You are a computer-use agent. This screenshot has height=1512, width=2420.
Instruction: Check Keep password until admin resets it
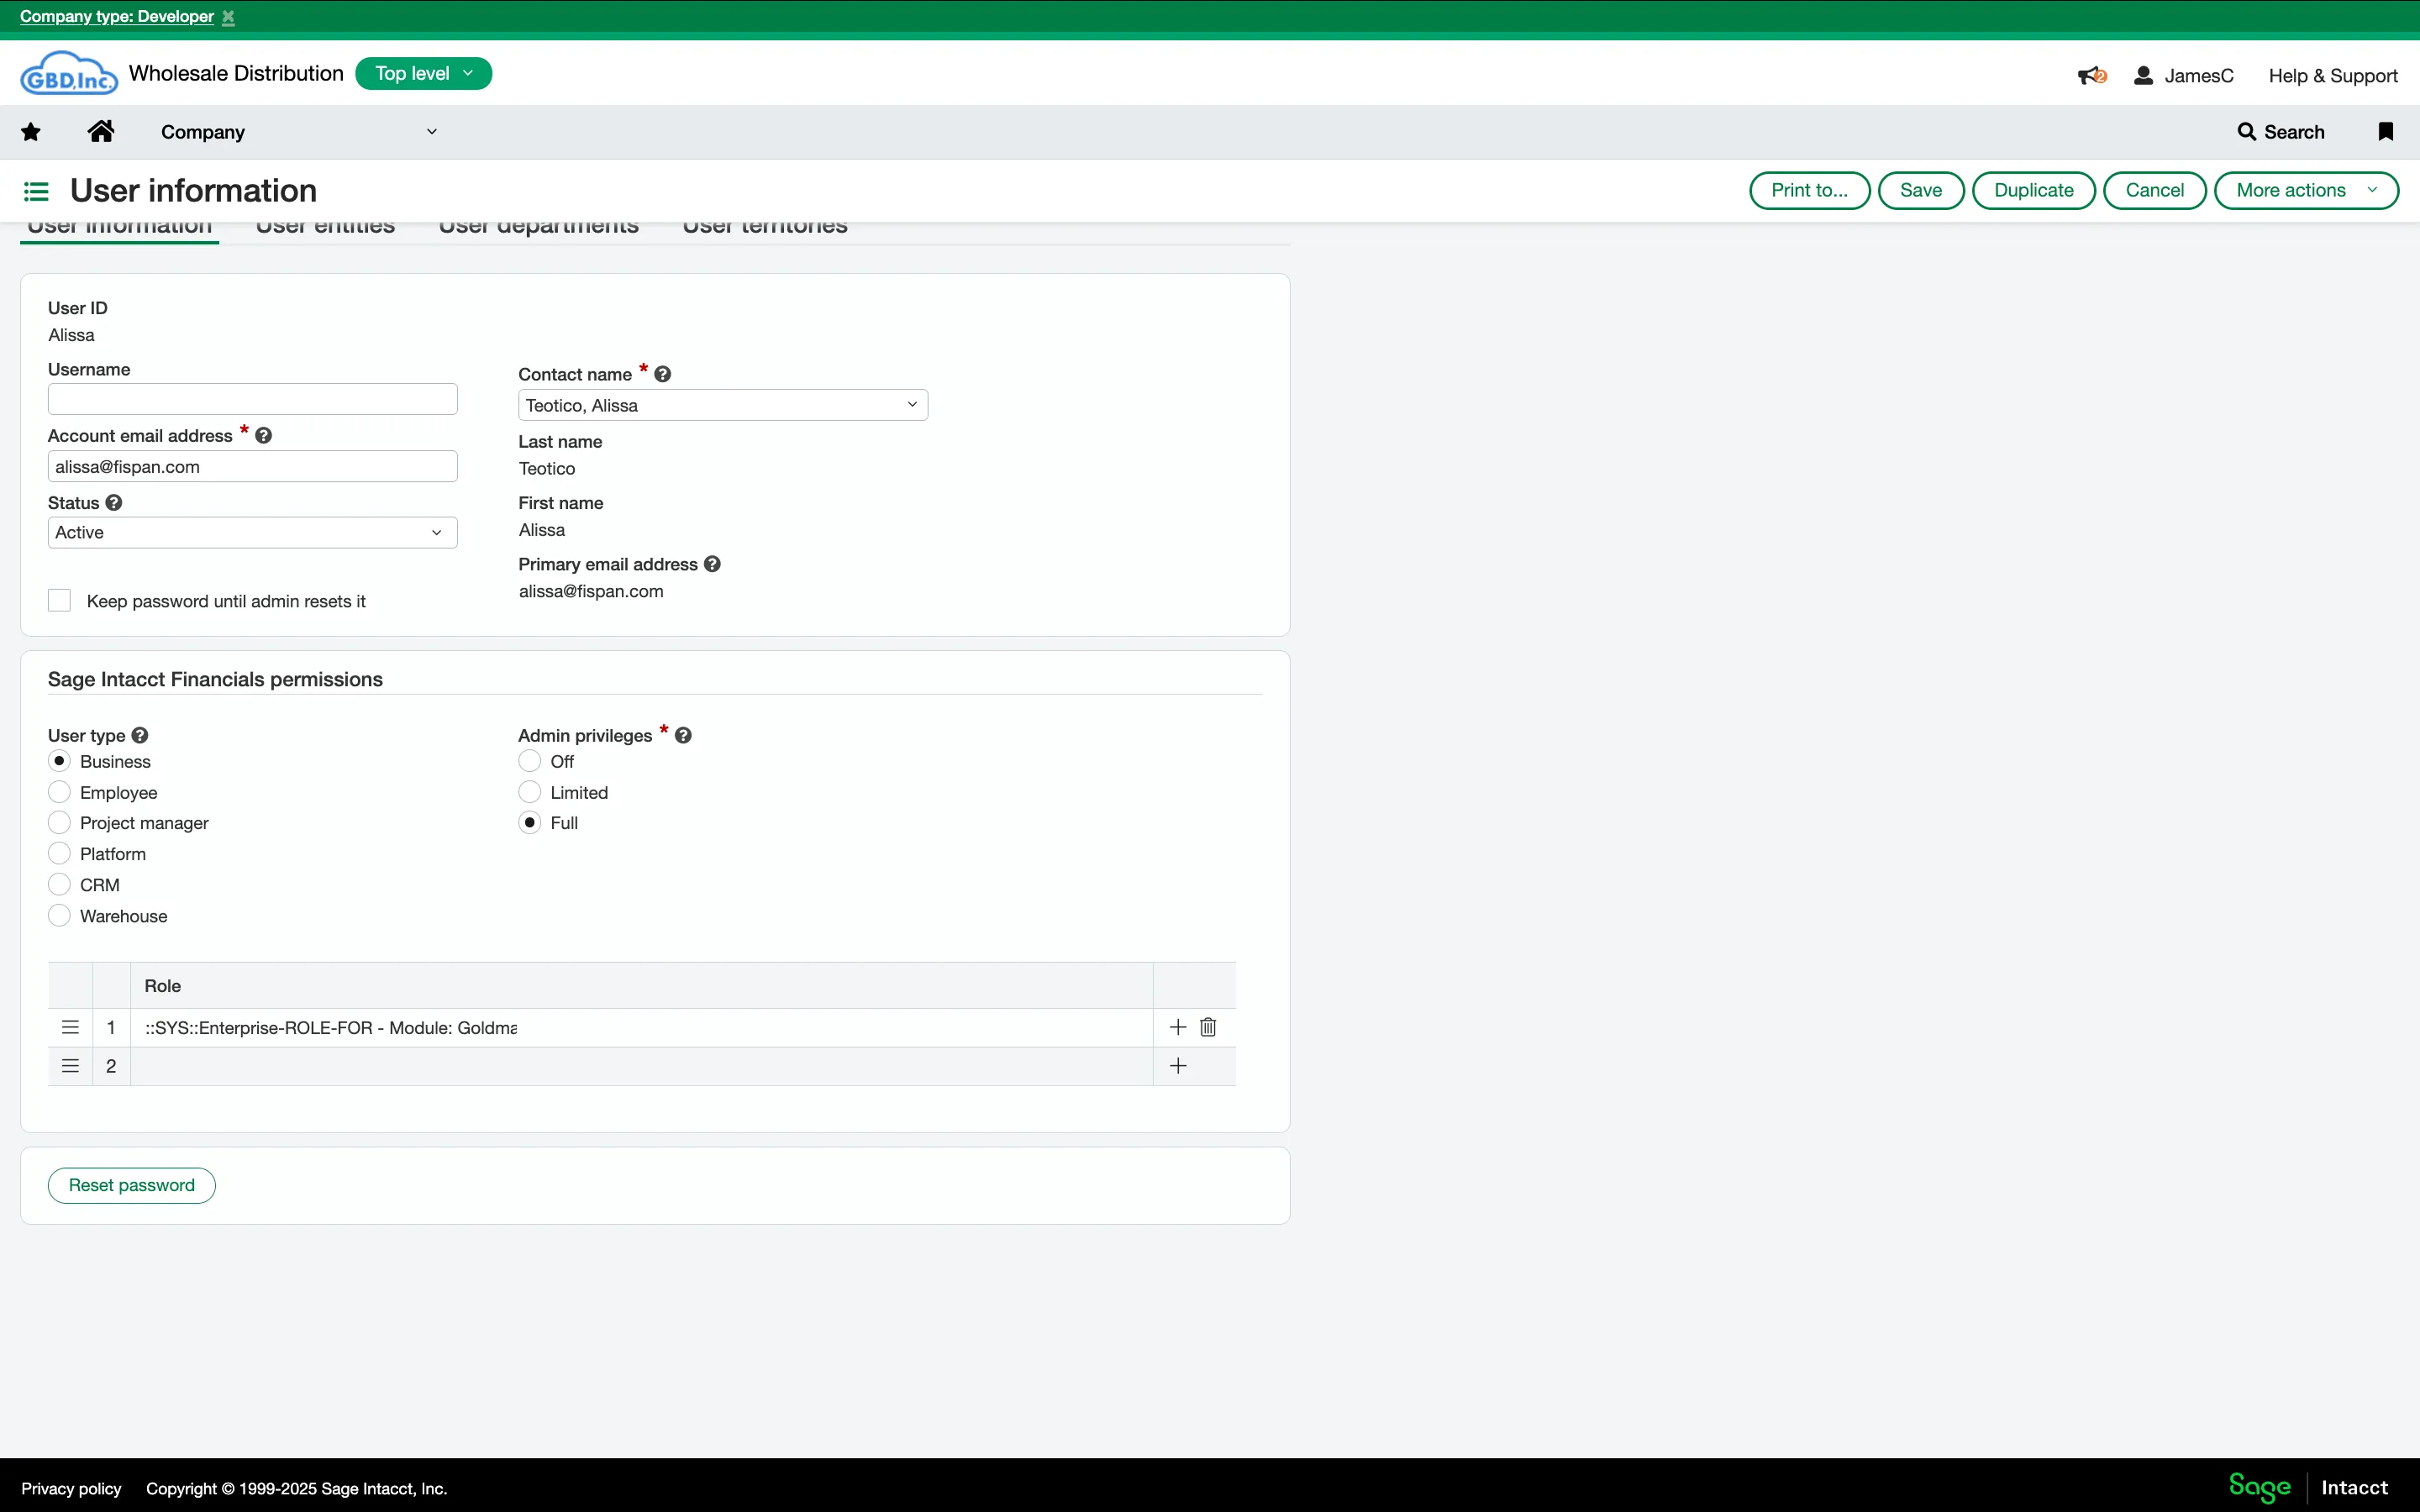[x=60, y=601]
